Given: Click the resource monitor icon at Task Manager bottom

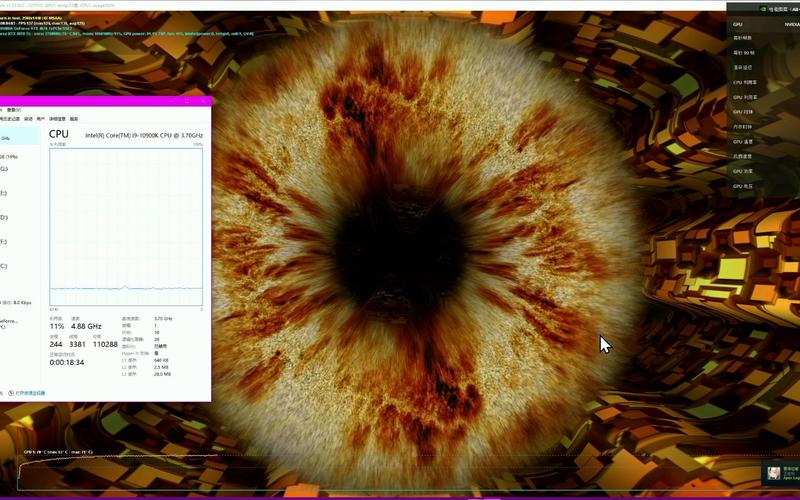Looking at the screenshot, I should click(11, 393).
